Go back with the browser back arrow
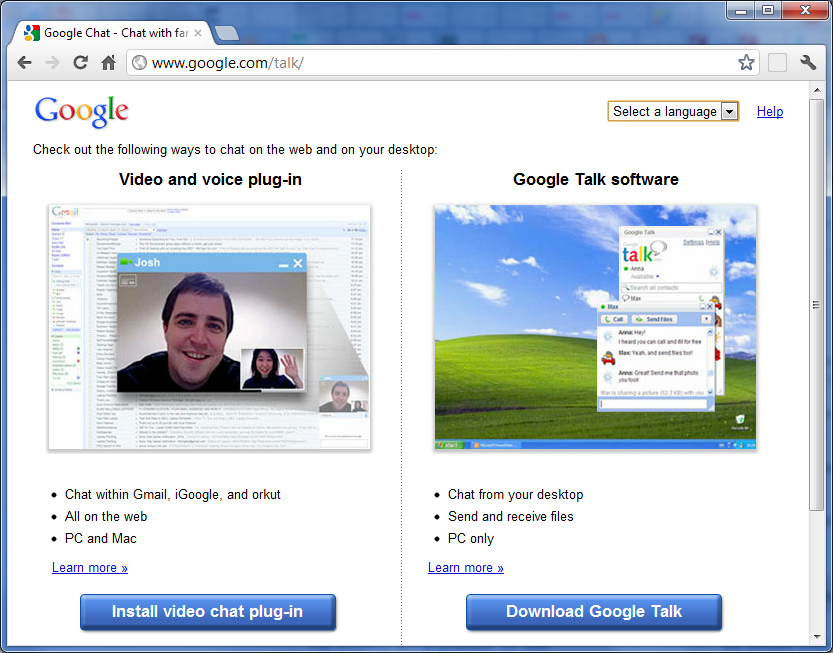This screenshot has height=653, width=833. point(24,63)
